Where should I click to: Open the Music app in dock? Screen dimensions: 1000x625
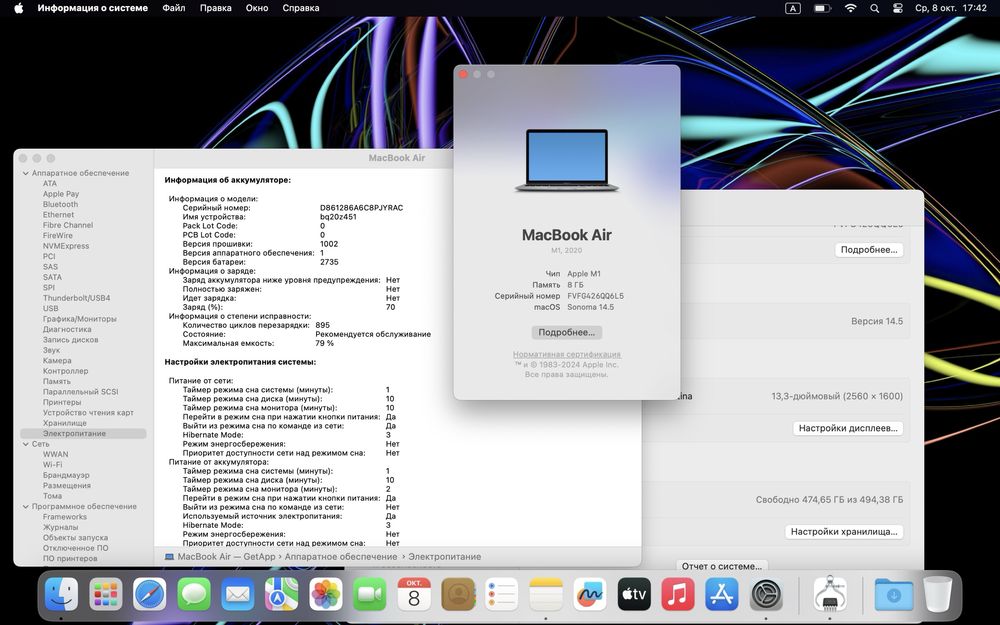(x=678, y=595)
